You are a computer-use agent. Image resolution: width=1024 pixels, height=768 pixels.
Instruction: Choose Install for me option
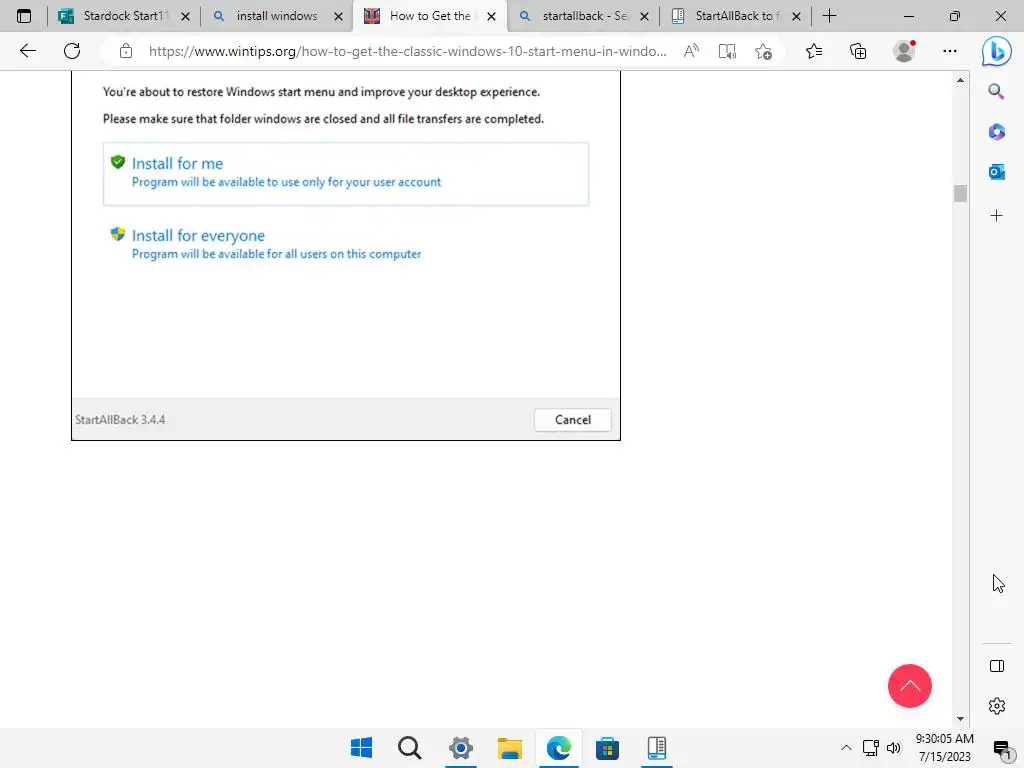[345, 173]
